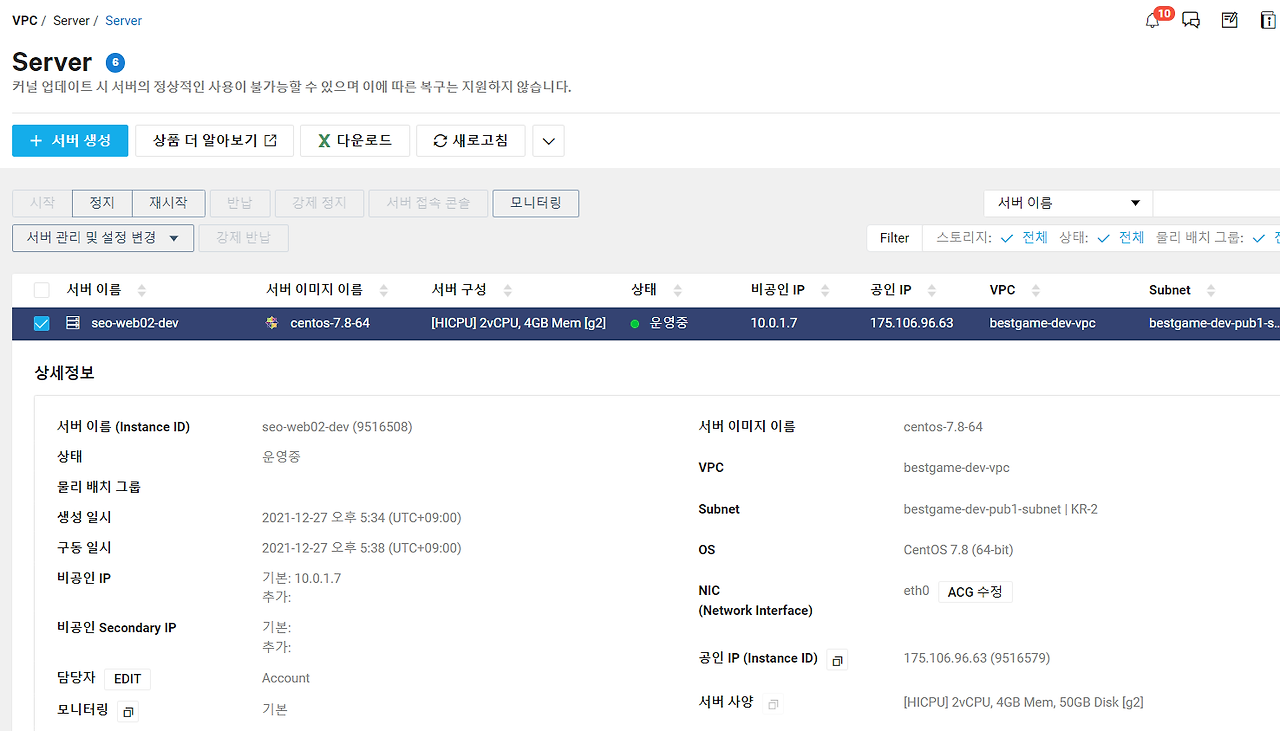Download server list via 다운로드
Image resolution: width=1280 pixels, height=731 pixels.
click(x=355, y=141)
